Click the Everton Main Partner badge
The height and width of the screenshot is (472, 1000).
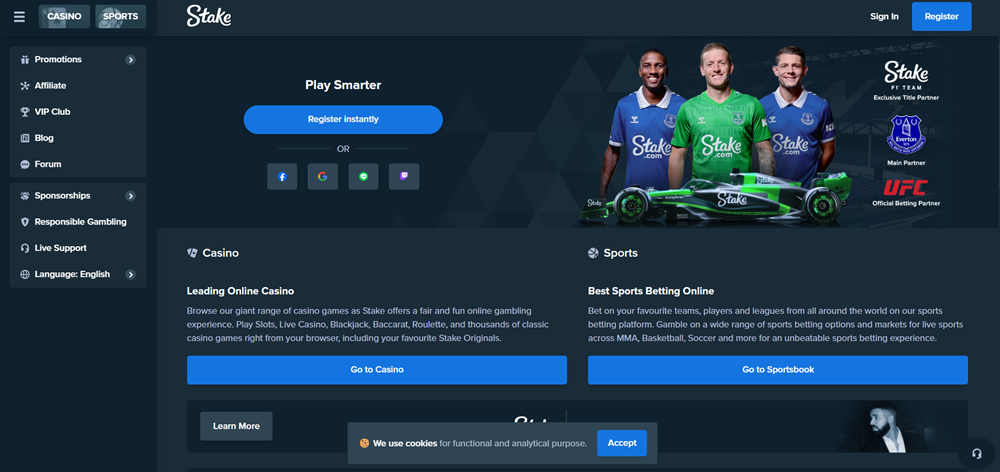(x=906, y=134)
